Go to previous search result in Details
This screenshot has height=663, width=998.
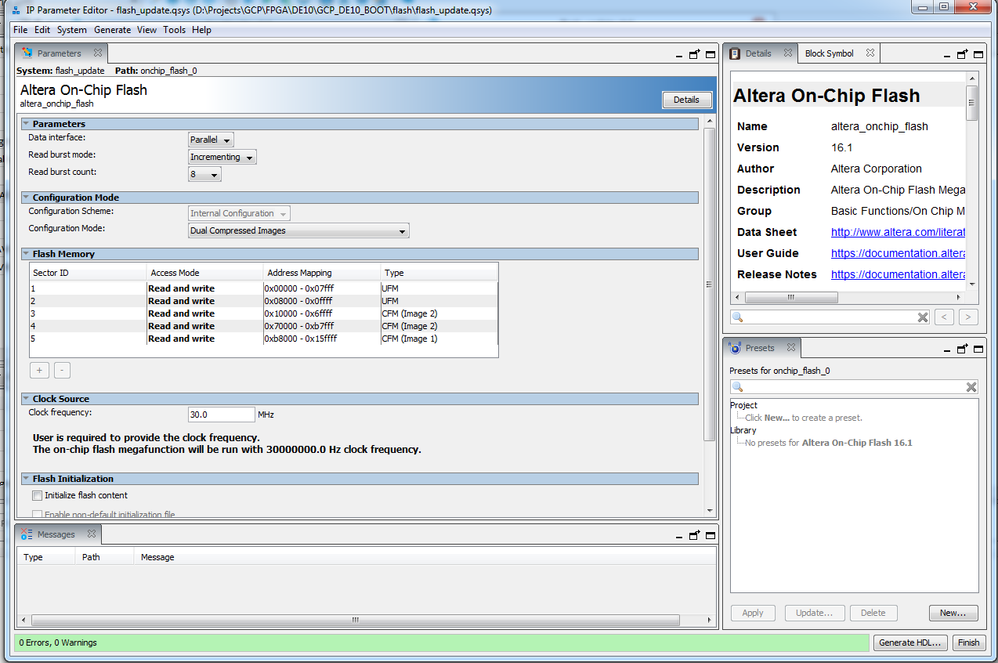pyautogui.click(x=944, y=316)
